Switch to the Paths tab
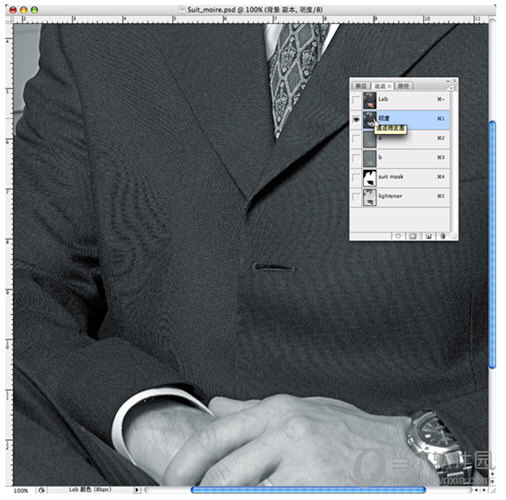Screen dimensions: 506x500 pos(404,86)
